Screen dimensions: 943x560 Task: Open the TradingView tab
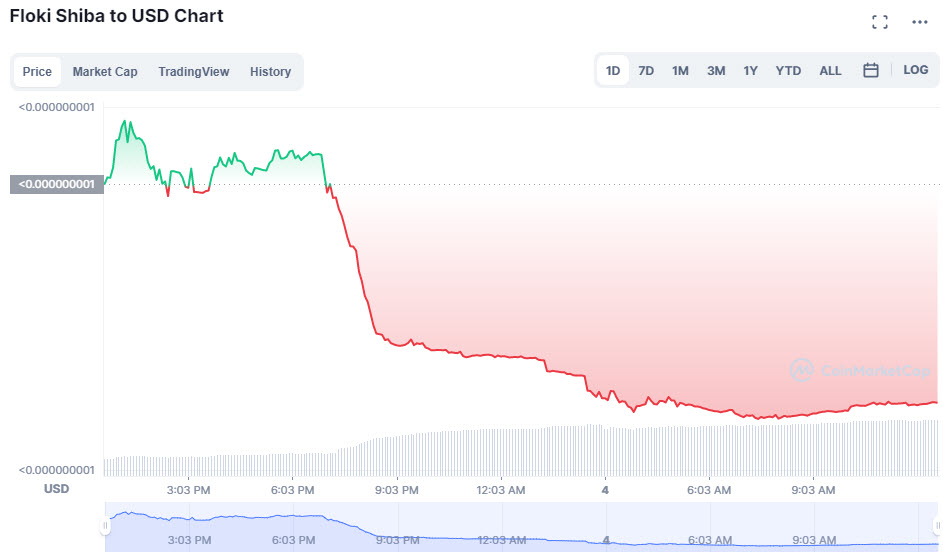click(194, 72)
